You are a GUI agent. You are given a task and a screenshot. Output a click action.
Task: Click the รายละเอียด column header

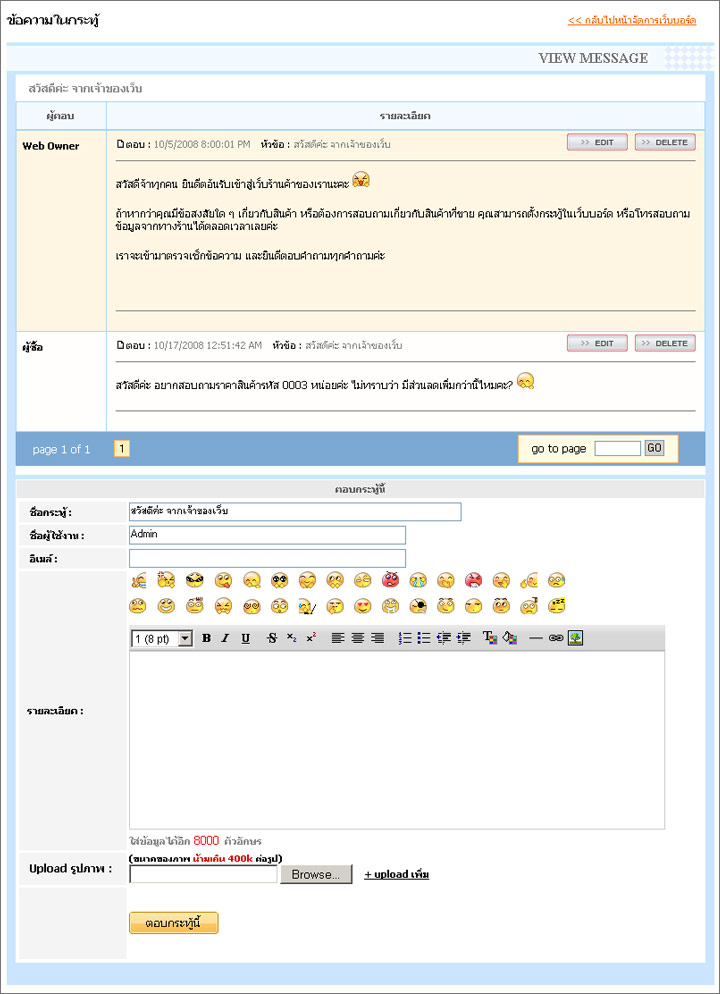(406, 116)
